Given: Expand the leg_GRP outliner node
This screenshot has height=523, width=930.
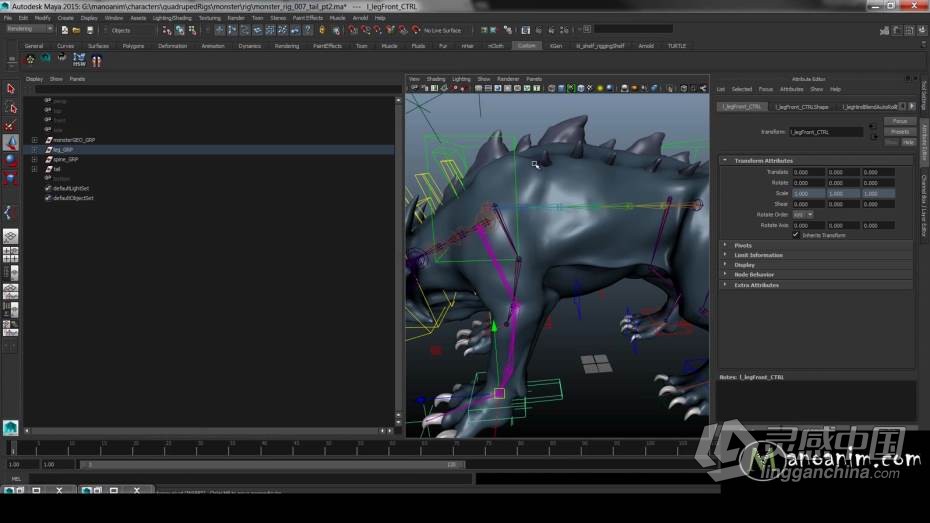Looking at the screenshot, I should click(x=34, y=150).
